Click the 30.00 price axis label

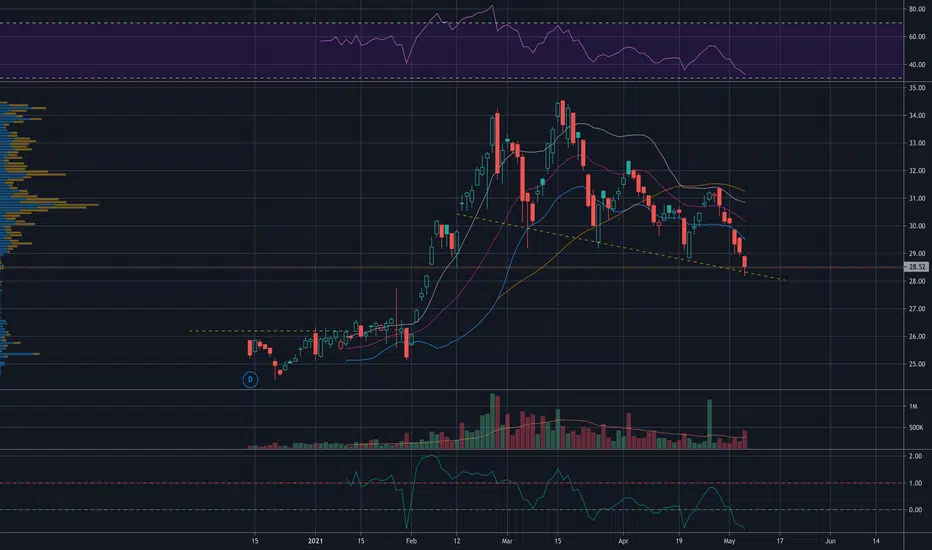point(917,226)
